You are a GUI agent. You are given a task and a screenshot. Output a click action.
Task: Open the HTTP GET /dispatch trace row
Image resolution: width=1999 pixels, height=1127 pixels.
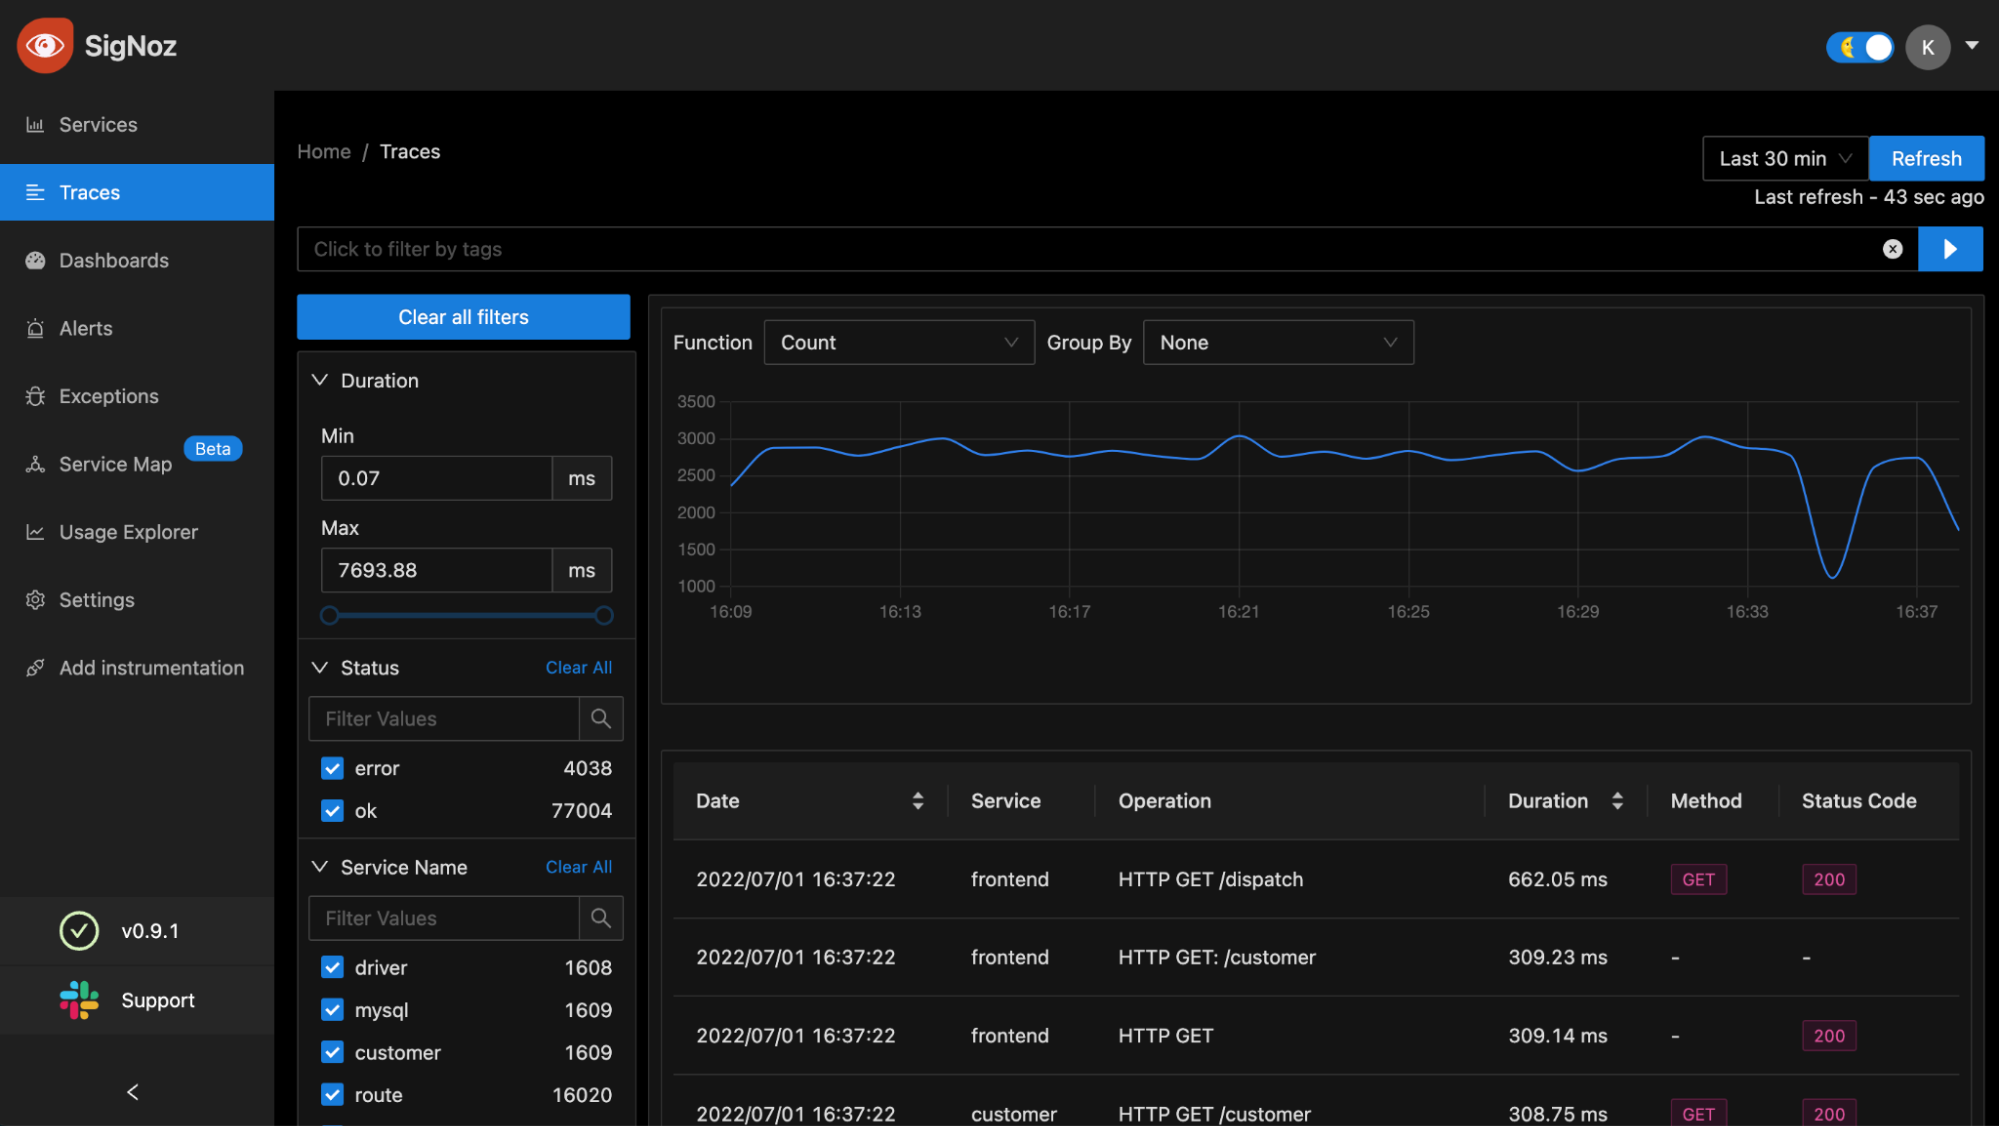click(1316, 879)
